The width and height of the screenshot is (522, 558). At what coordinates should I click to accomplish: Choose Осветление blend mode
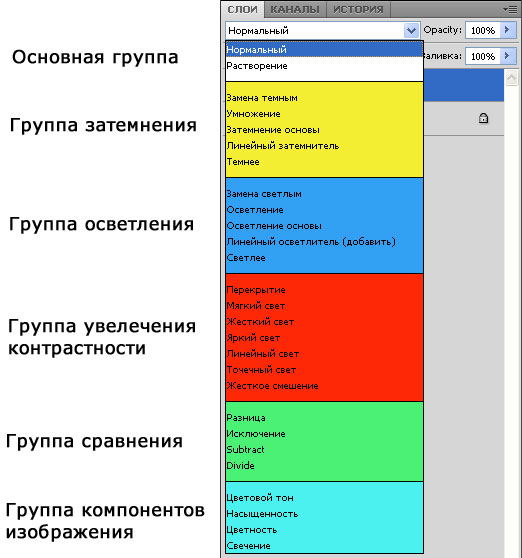[324, 210]
